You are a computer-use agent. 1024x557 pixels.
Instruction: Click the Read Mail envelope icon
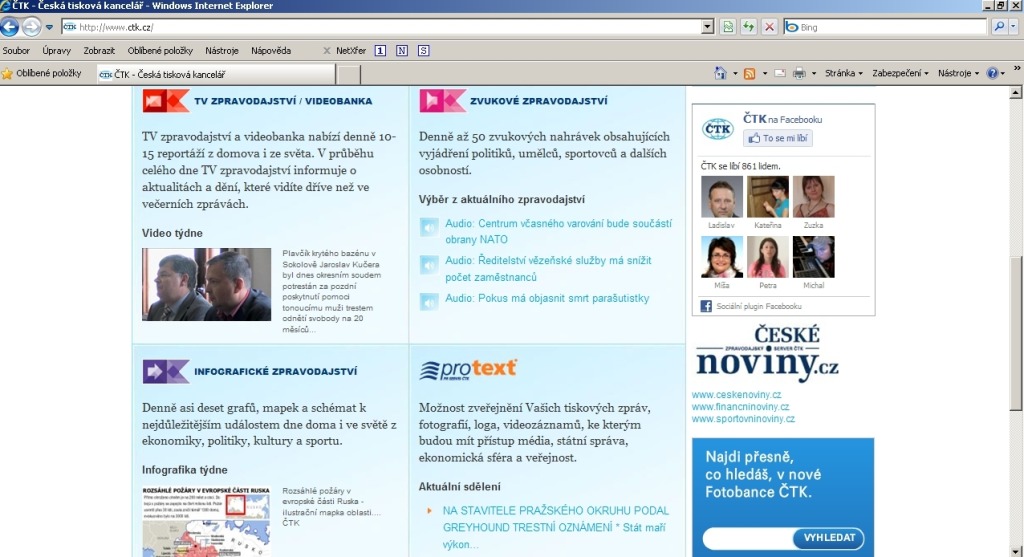780,73
